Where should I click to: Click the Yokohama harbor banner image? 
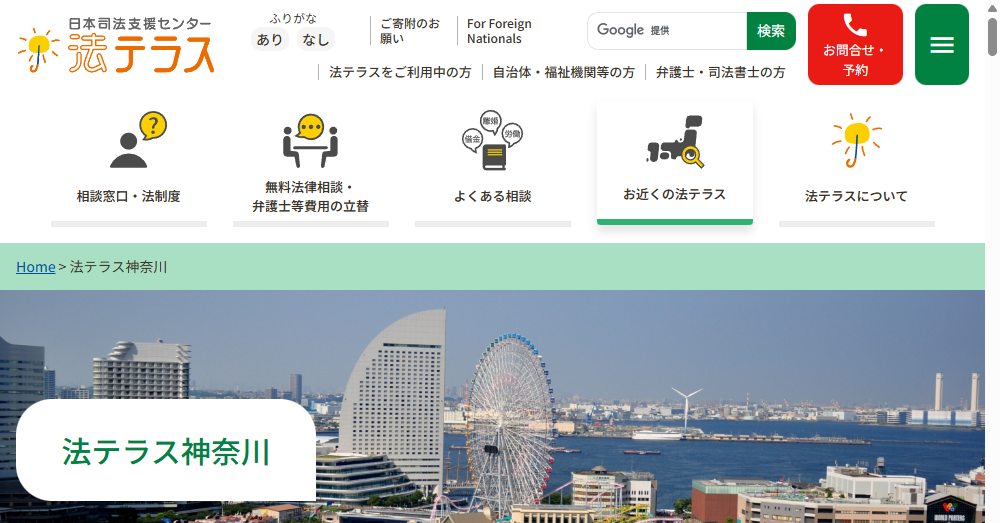(x=650, y=400)
